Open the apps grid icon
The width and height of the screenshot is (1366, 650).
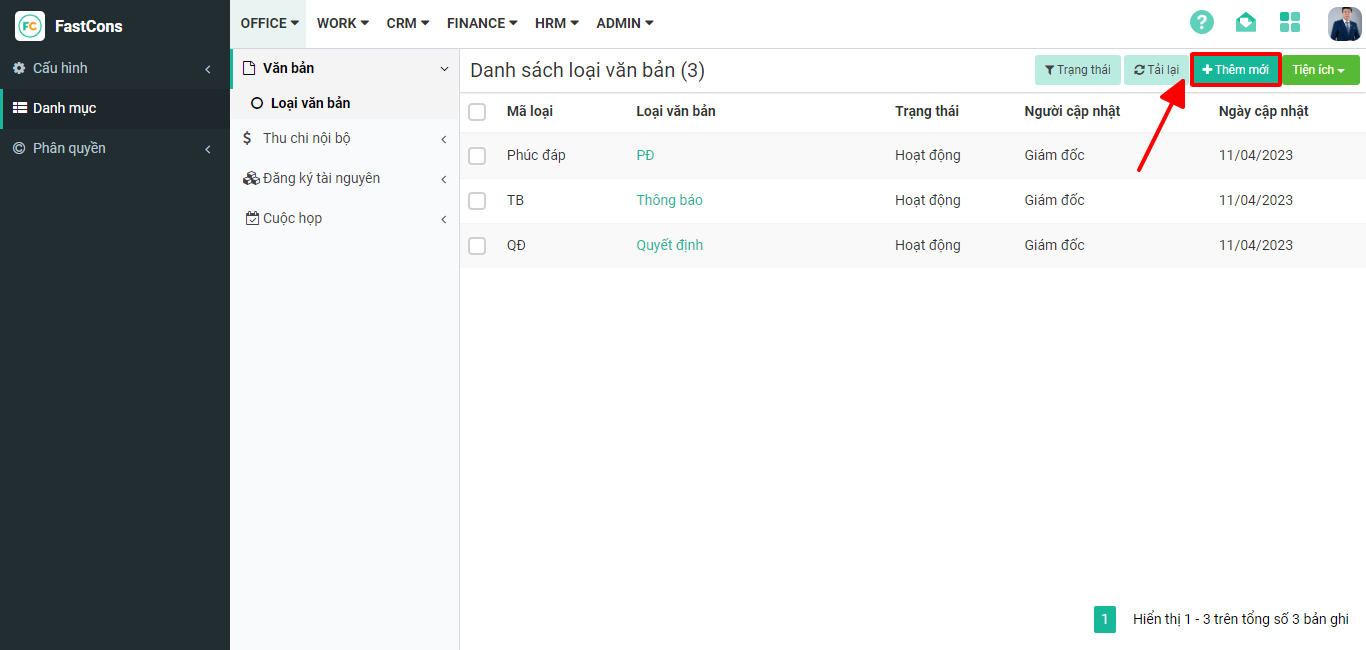pyautogui.click(x=1290, y=23)
